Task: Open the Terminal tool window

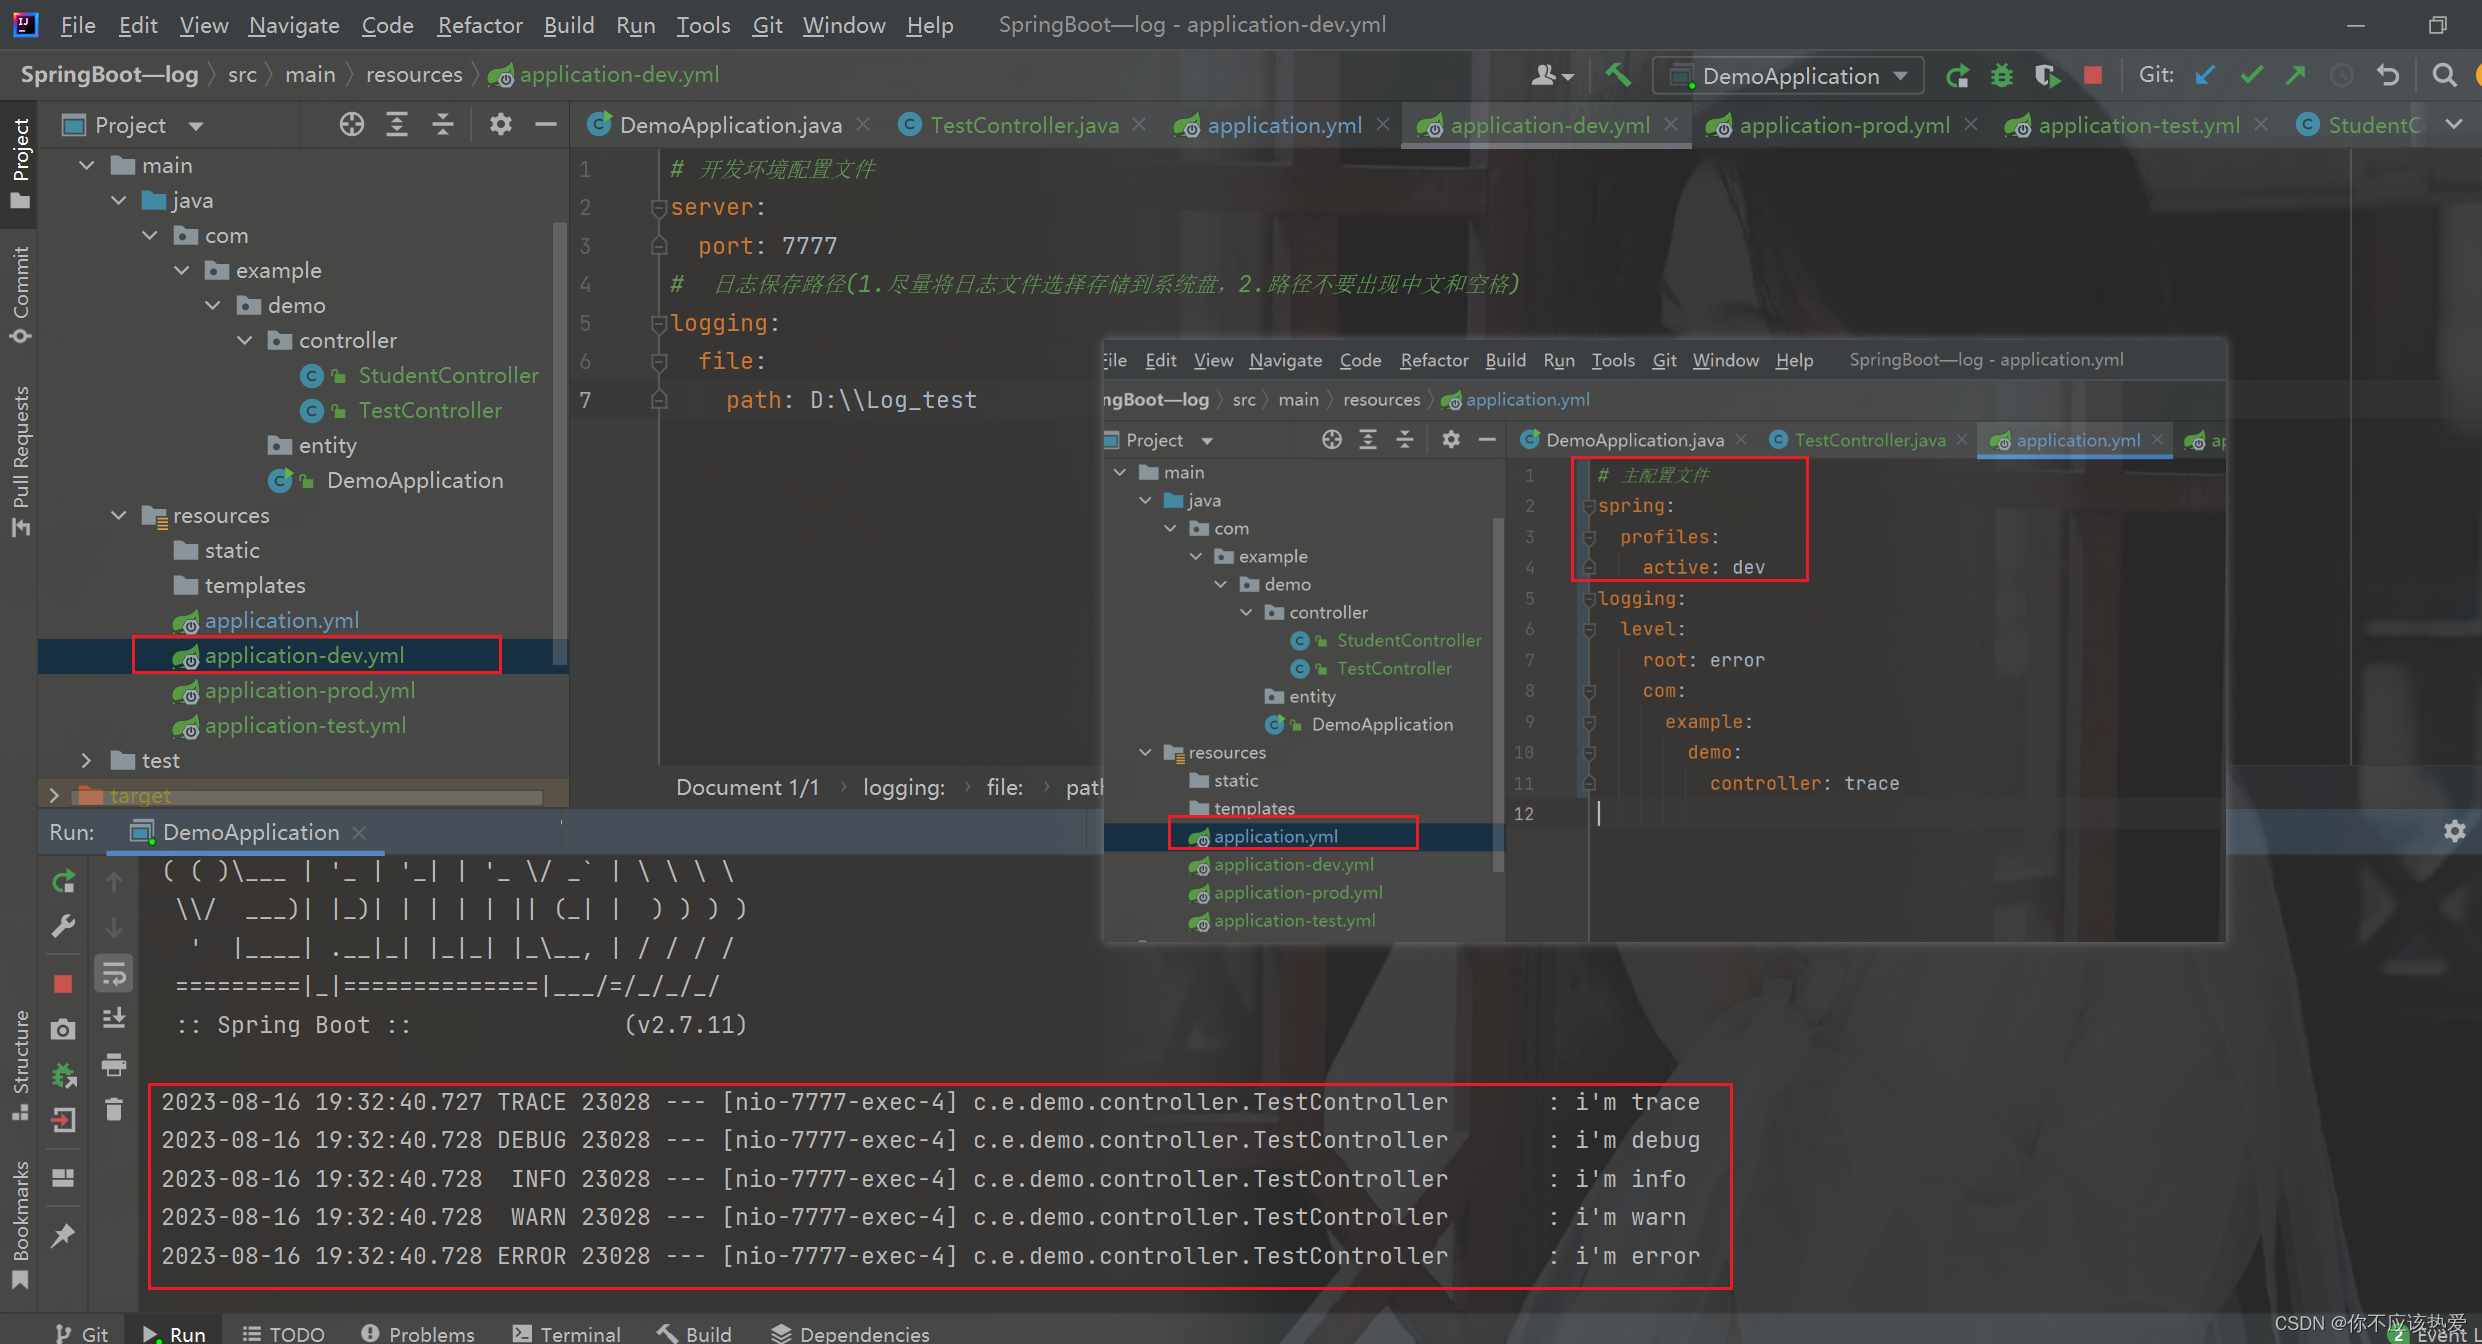Action: click(x=567, y=1333)
